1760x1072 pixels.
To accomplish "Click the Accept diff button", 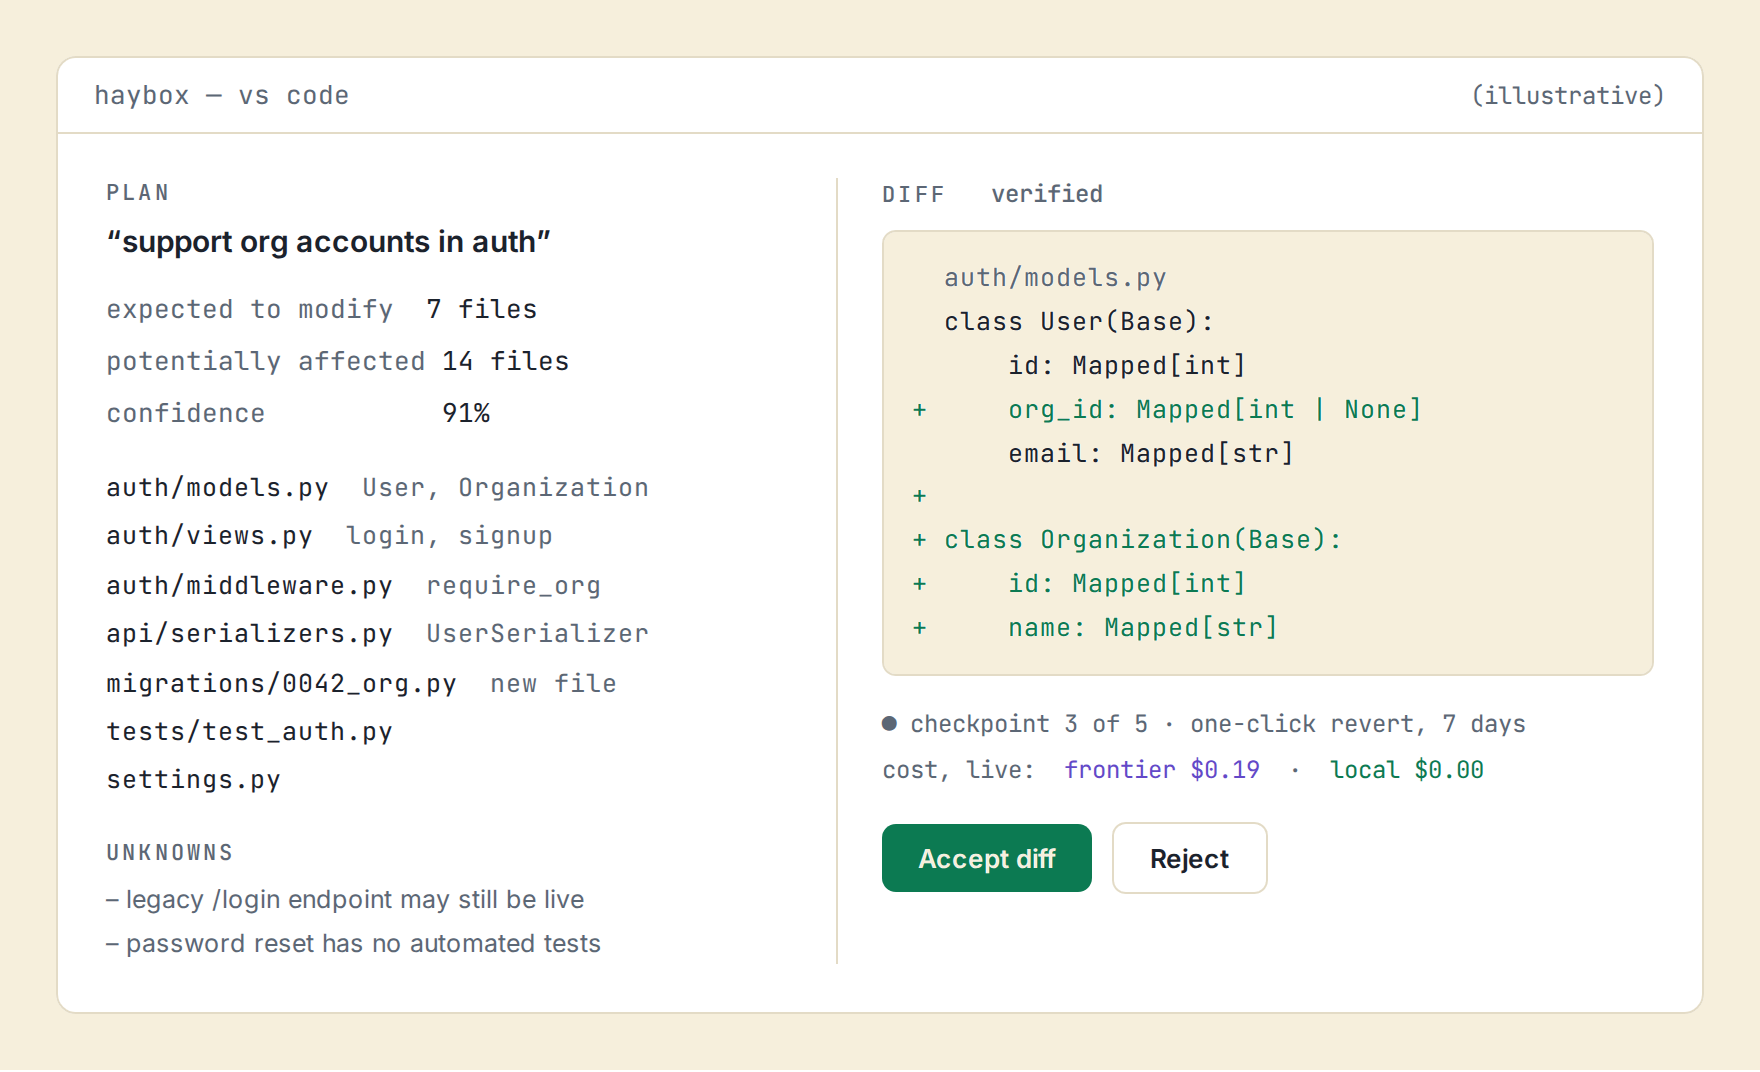I will 986,858.
